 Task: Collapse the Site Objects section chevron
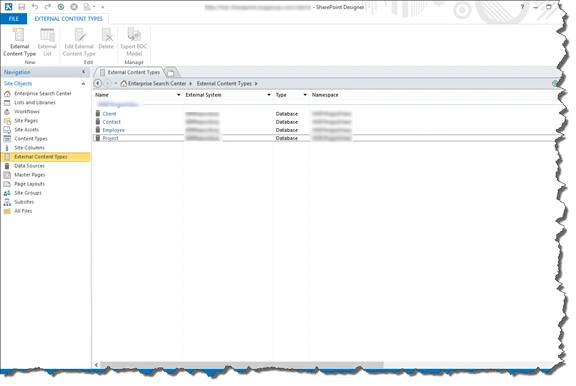pos(83,84)
